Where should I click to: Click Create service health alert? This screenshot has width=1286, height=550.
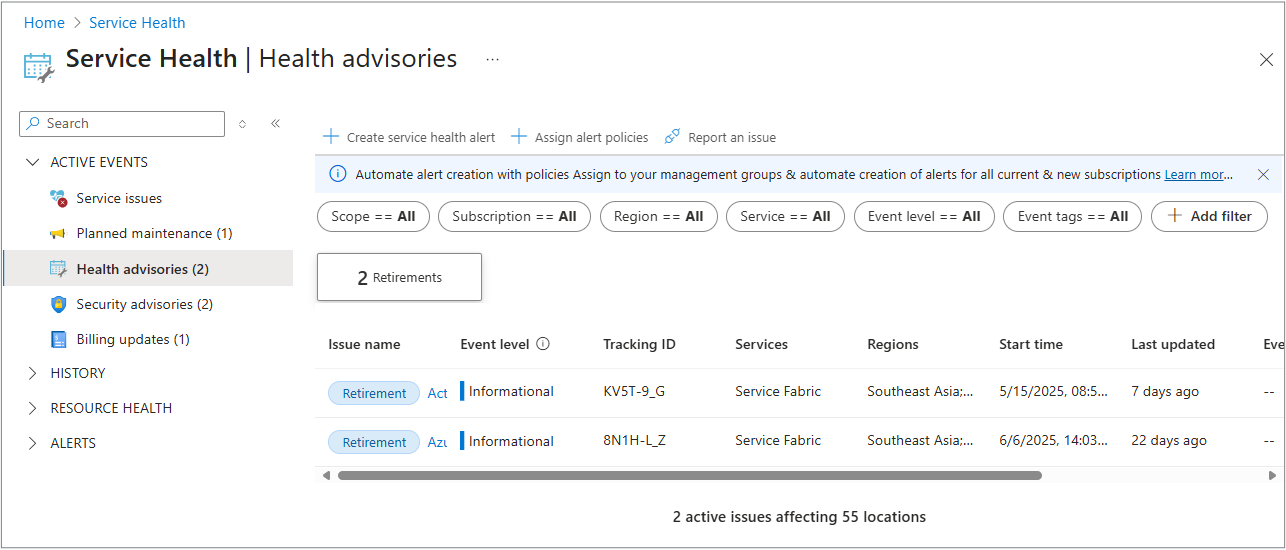pyautogui.click(x=409, y=137)
